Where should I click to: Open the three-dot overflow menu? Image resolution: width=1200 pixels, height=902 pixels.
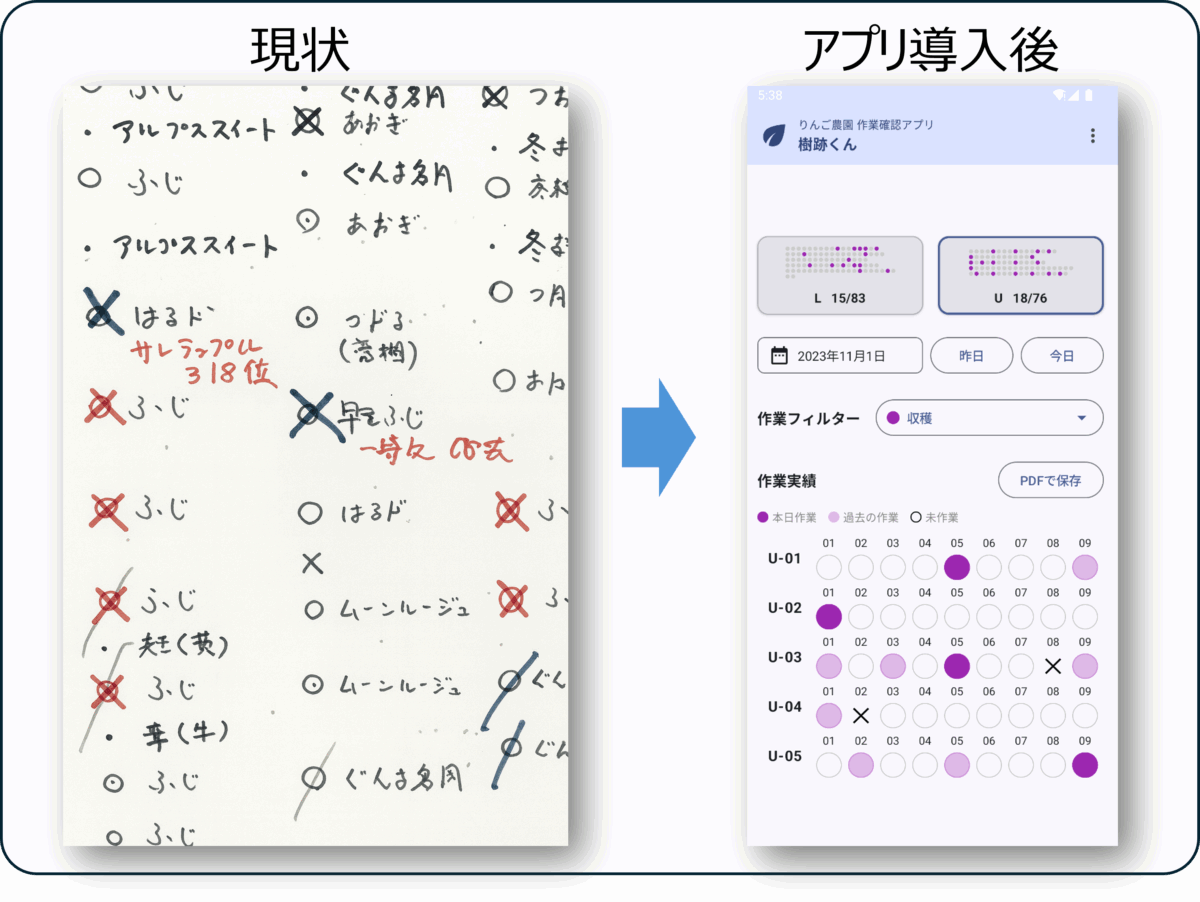tap(1092, 136)
